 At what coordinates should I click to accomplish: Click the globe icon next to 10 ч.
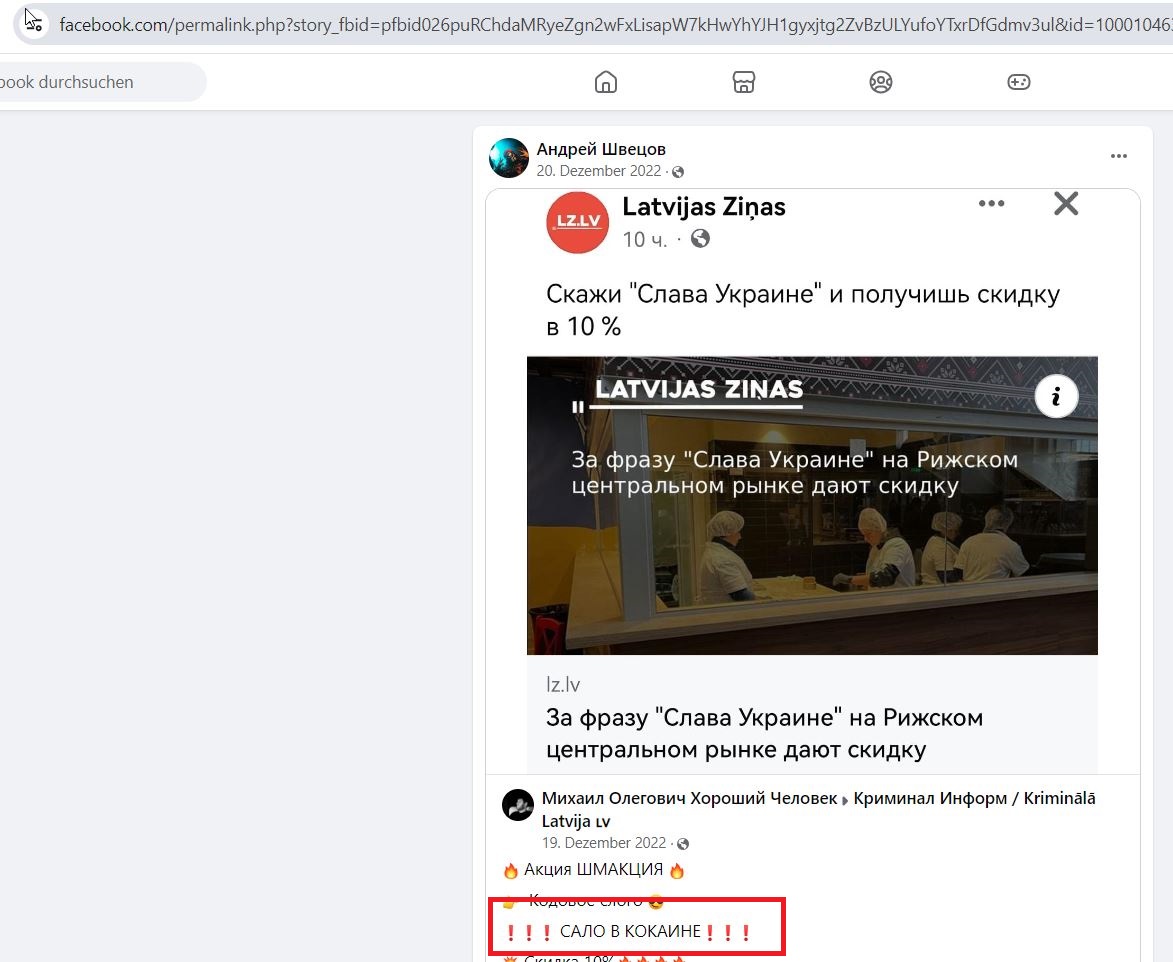[x=700, y=239]
